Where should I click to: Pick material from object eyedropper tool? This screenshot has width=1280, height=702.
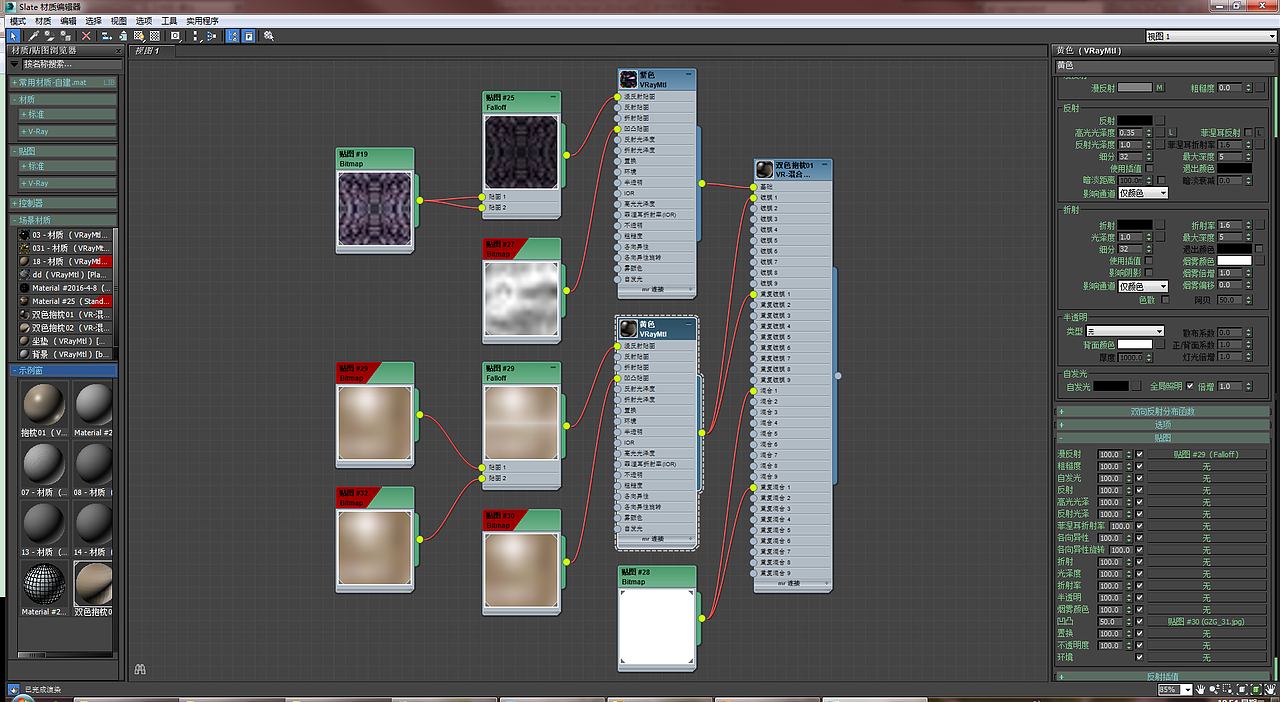coord(34,36)
